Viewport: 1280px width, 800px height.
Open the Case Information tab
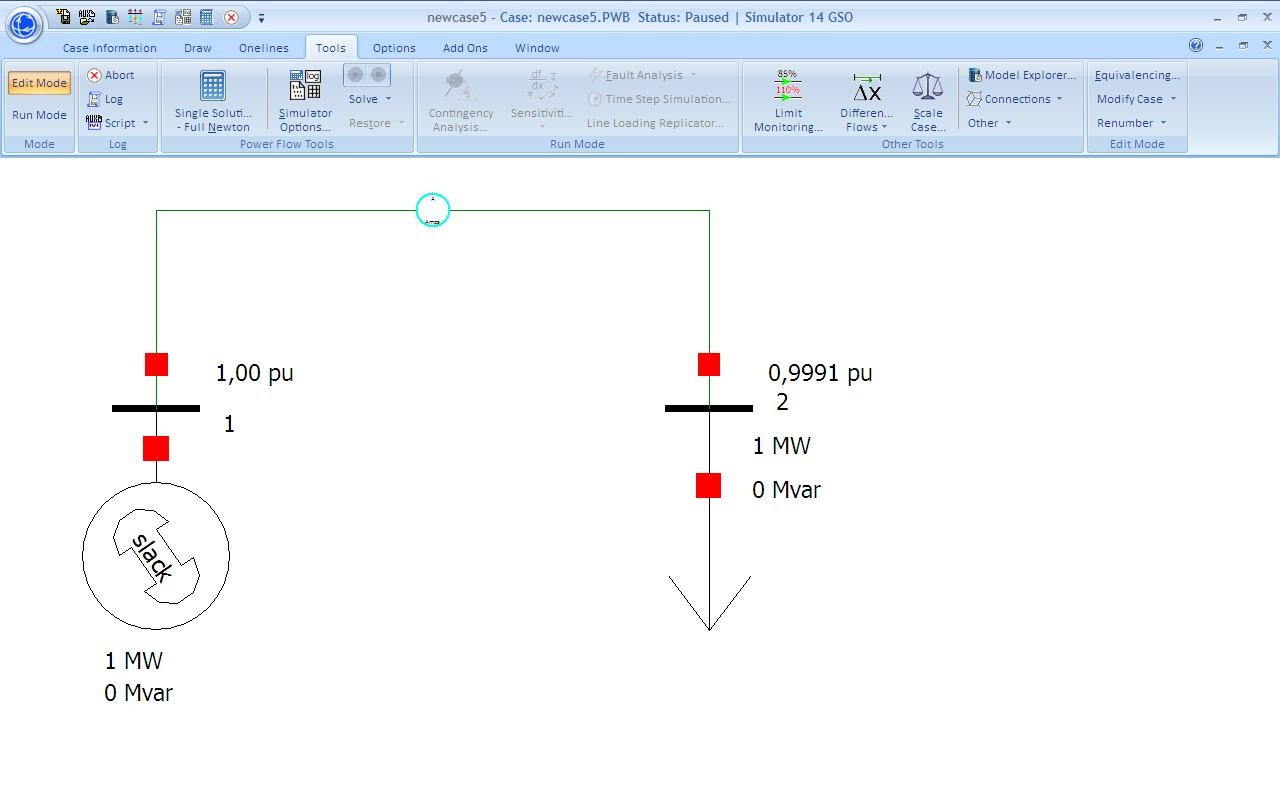click(110, 48)
